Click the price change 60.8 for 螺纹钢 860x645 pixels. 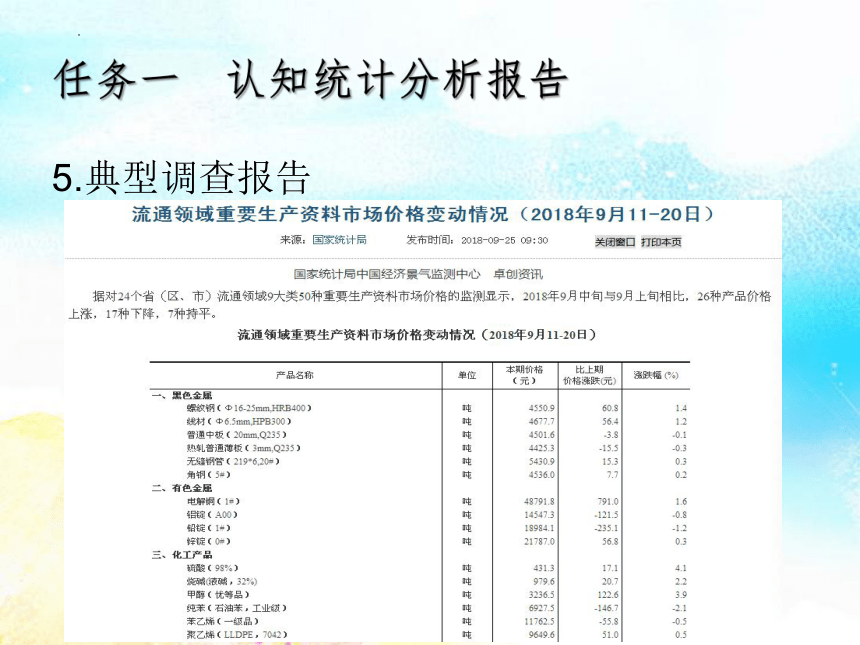coord(610,408)
